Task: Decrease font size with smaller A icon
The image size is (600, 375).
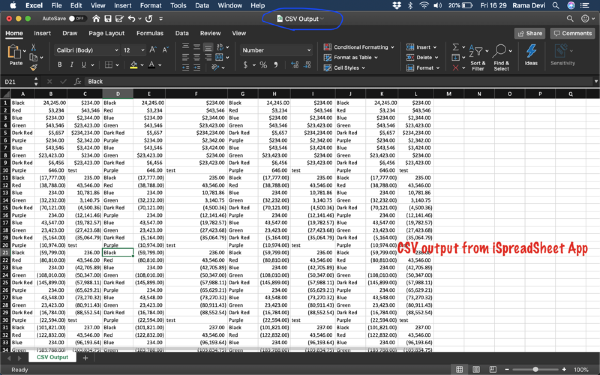Action: (165, 50)
